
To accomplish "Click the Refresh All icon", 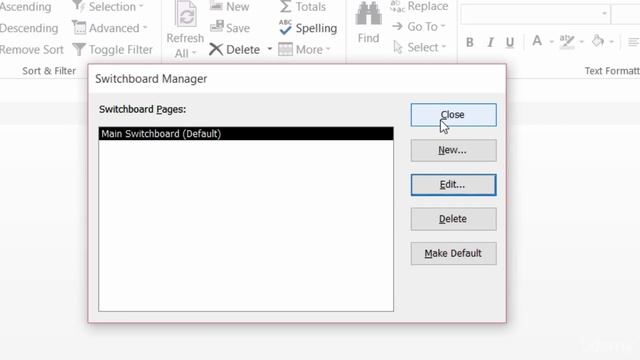I will point(186,14).
